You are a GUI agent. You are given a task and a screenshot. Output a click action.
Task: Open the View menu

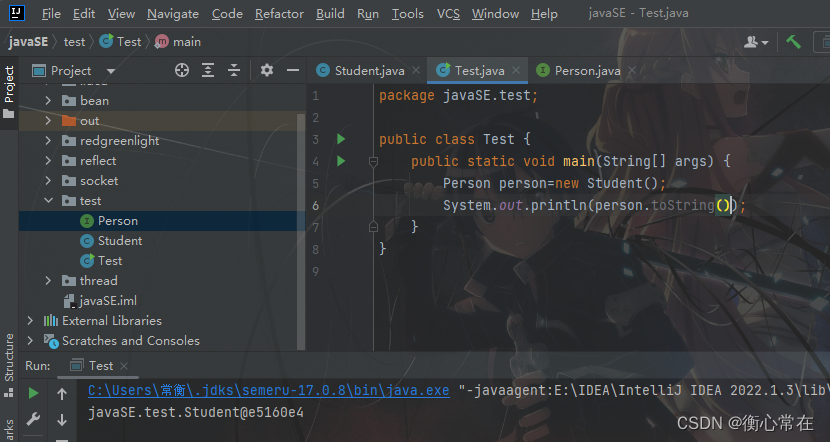121,14
